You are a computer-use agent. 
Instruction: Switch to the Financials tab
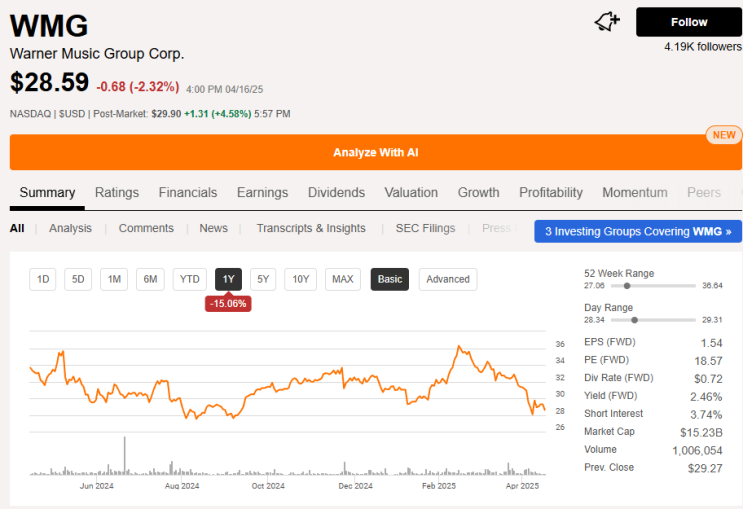[188, 193]
